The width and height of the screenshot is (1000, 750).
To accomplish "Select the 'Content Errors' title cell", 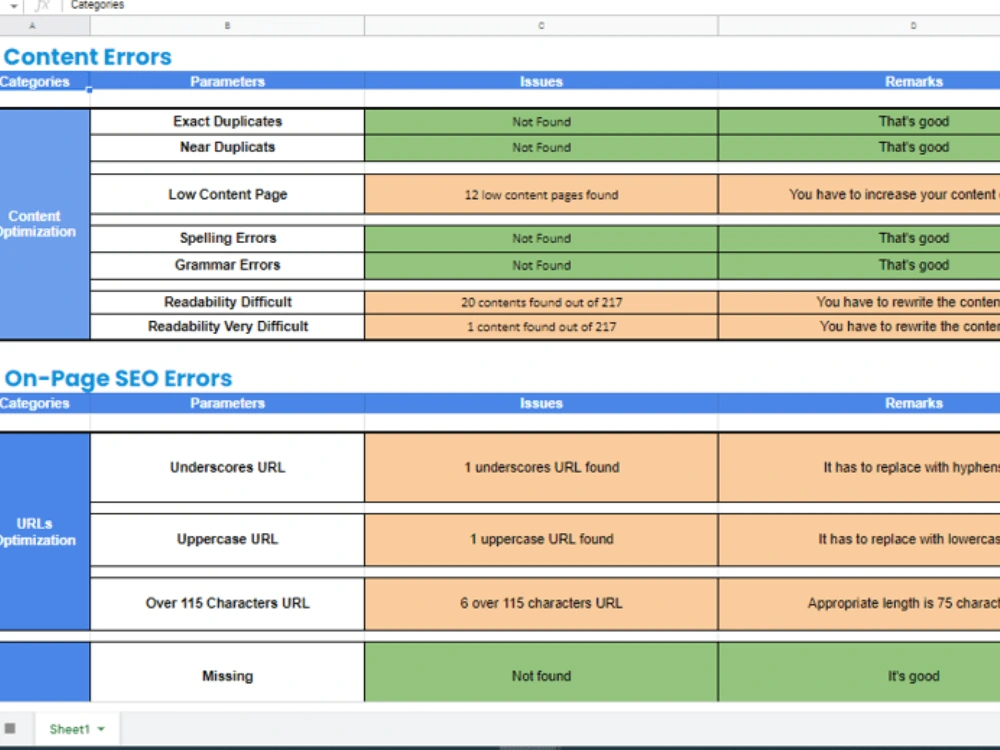I will 88,57.
